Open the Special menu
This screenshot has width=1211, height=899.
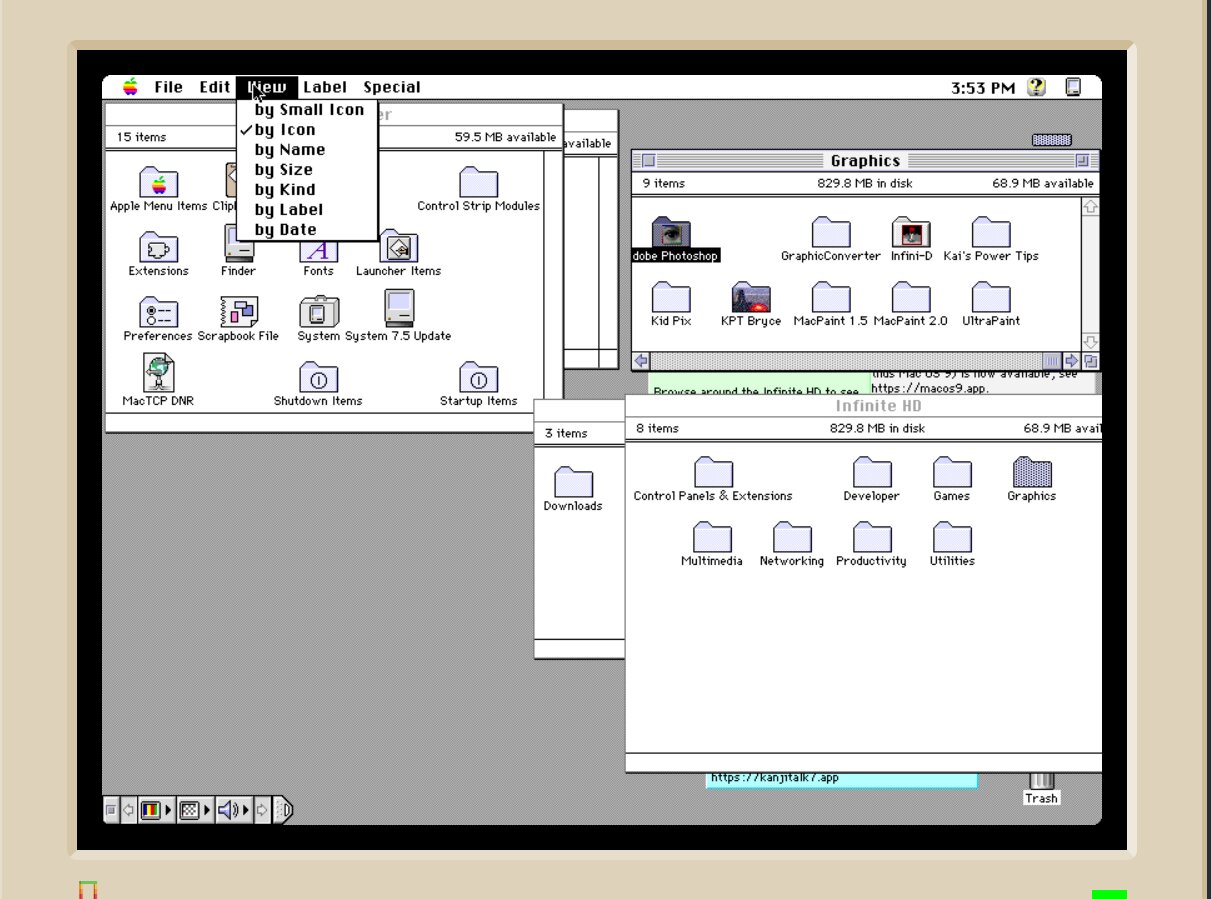pyautogui.click(x=392, y=87)
